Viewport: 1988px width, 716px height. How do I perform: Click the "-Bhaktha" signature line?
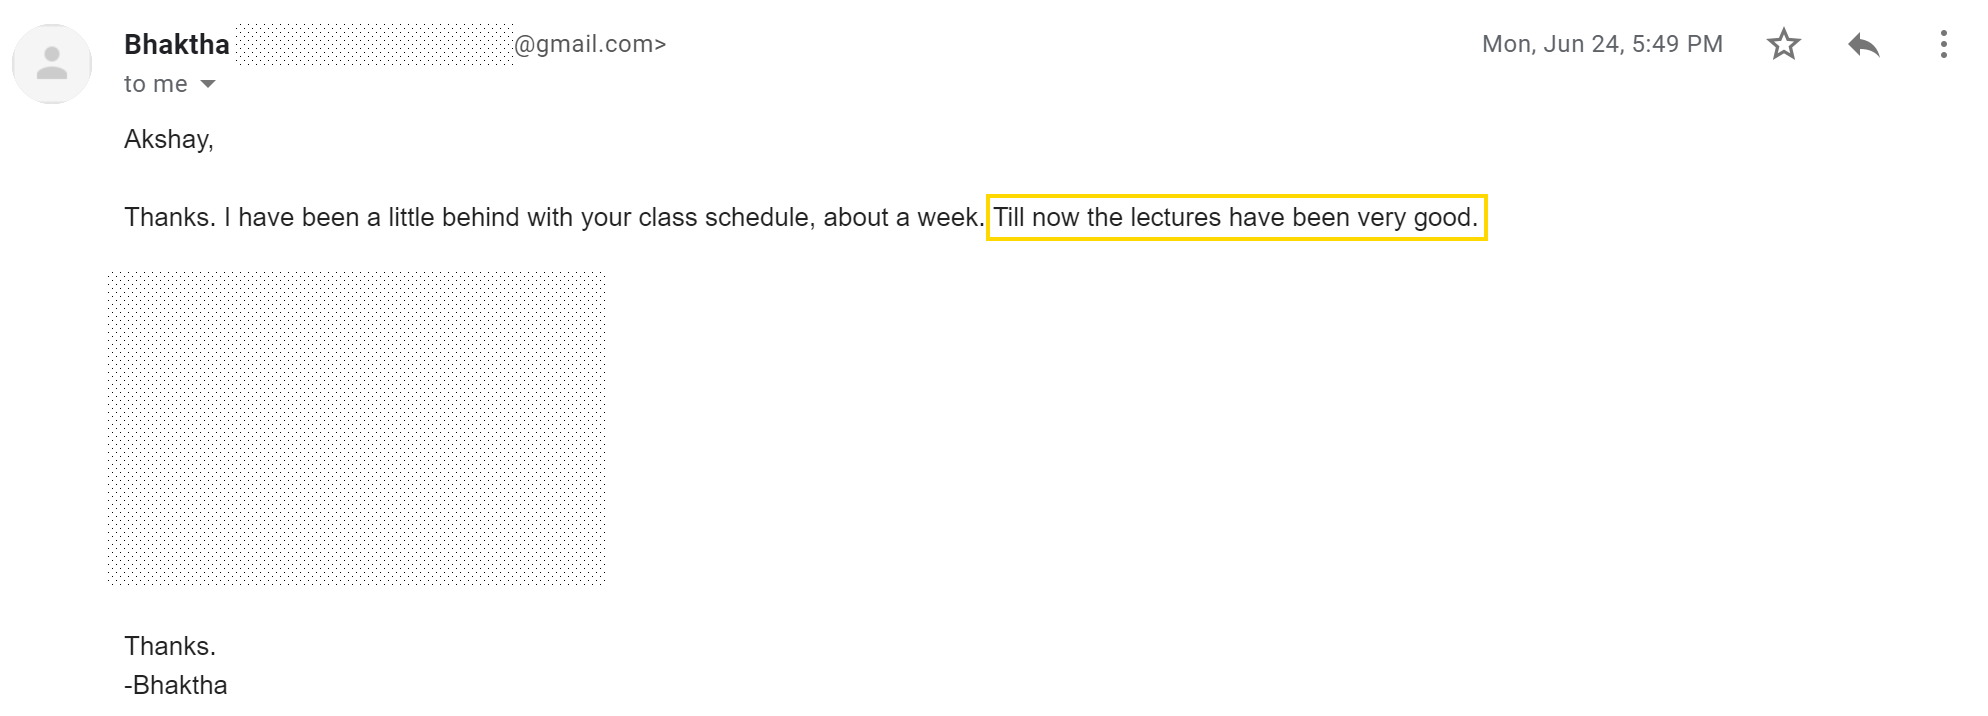pyautogui.click(x=176, y=685)
